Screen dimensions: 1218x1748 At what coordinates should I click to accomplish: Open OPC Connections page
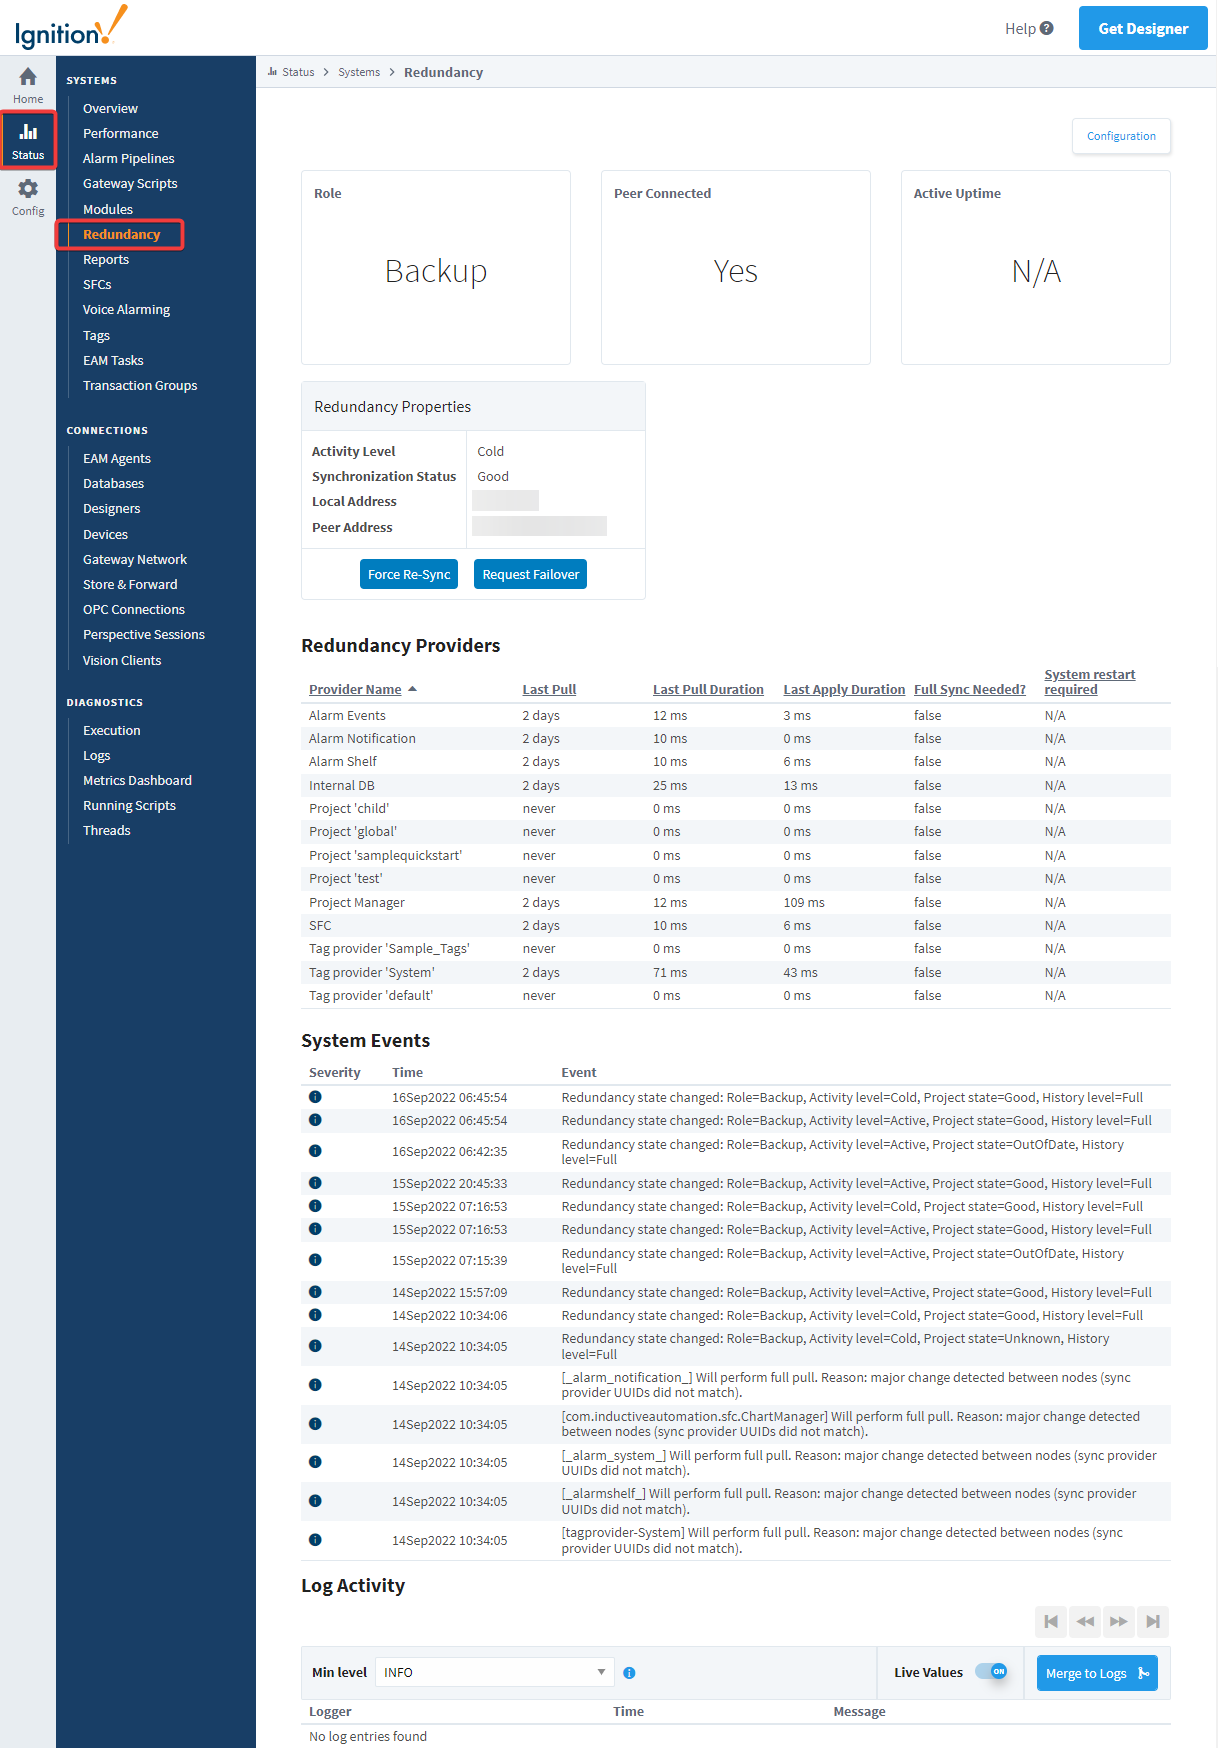tap(134, 609)
